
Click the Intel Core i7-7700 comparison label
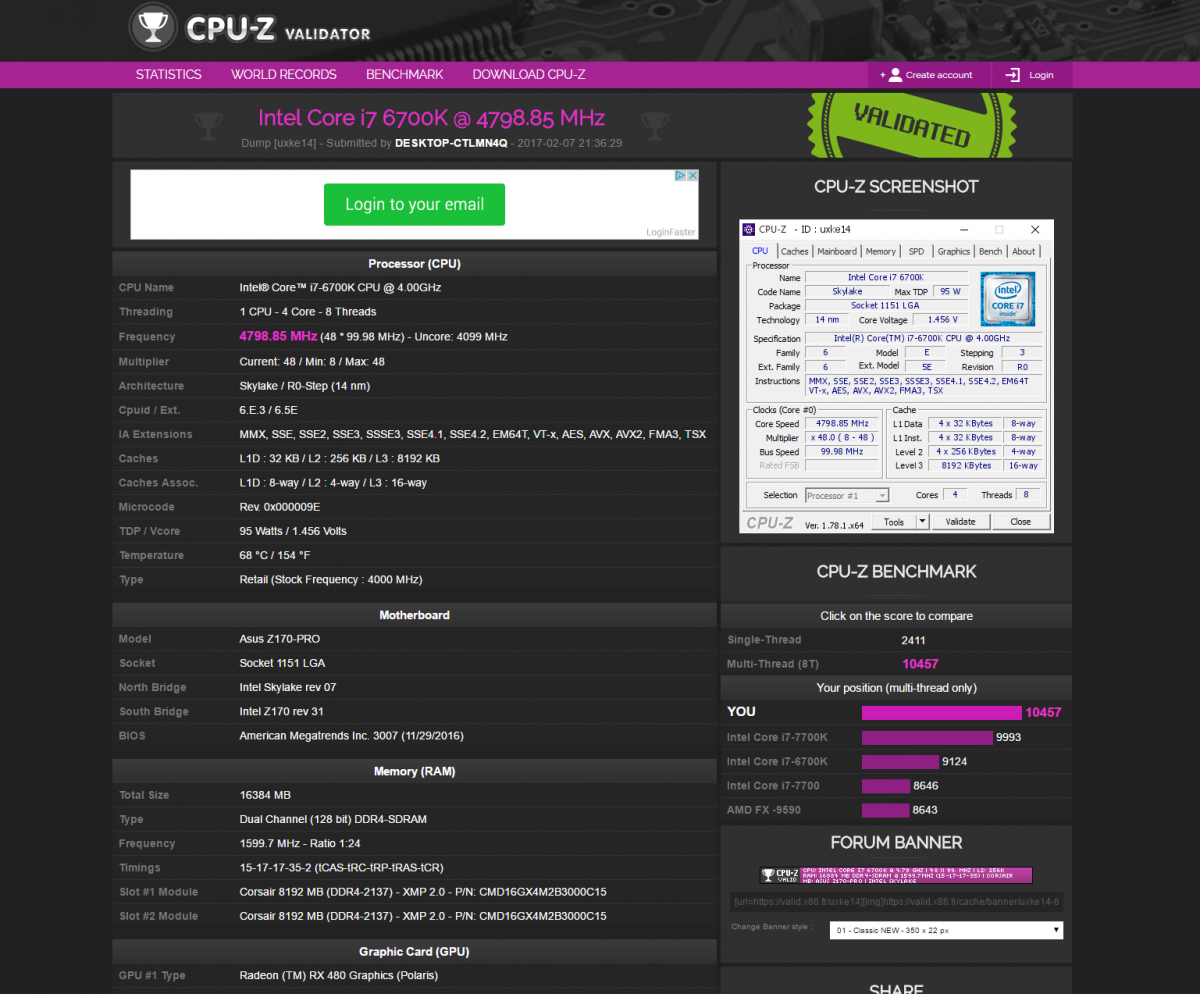click(774, 786)
